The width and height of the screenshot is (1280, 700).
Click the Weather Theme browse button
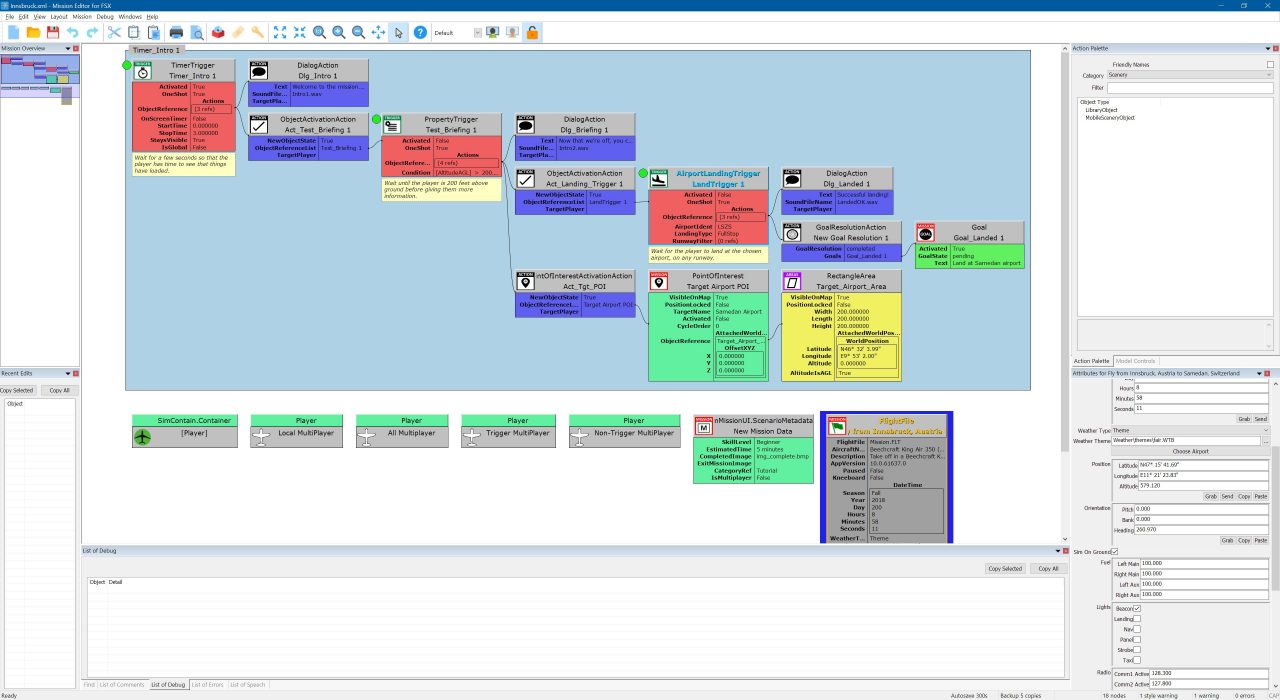1267,441
